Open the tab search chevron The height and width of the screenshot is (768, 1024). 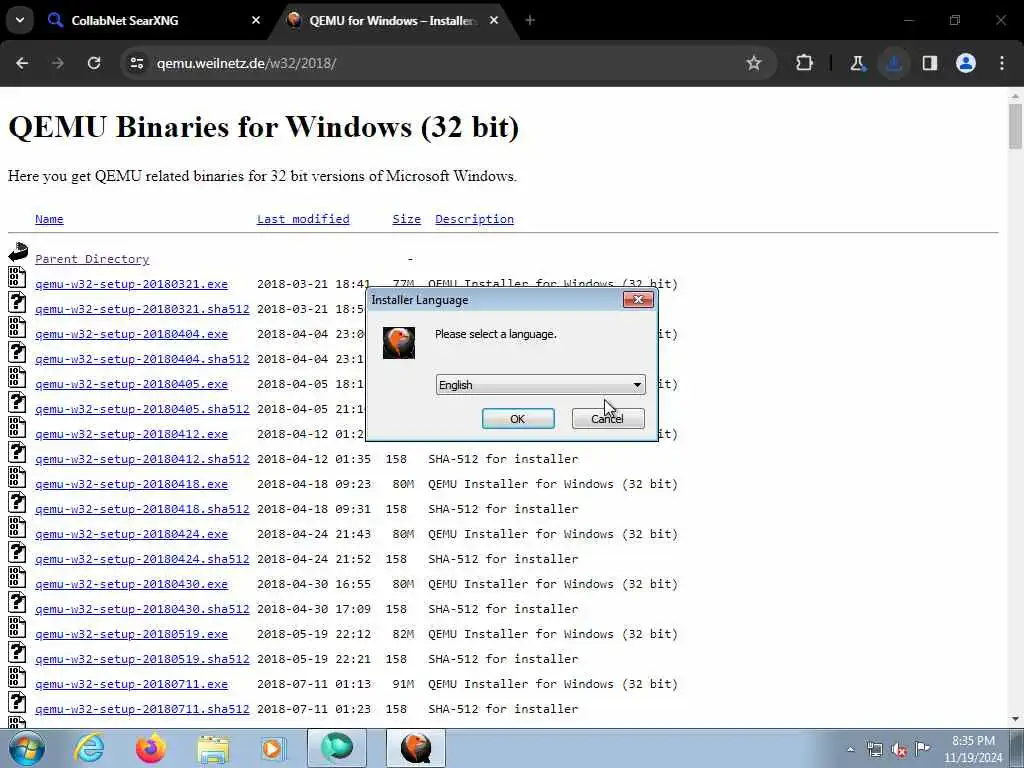[20, 20]
